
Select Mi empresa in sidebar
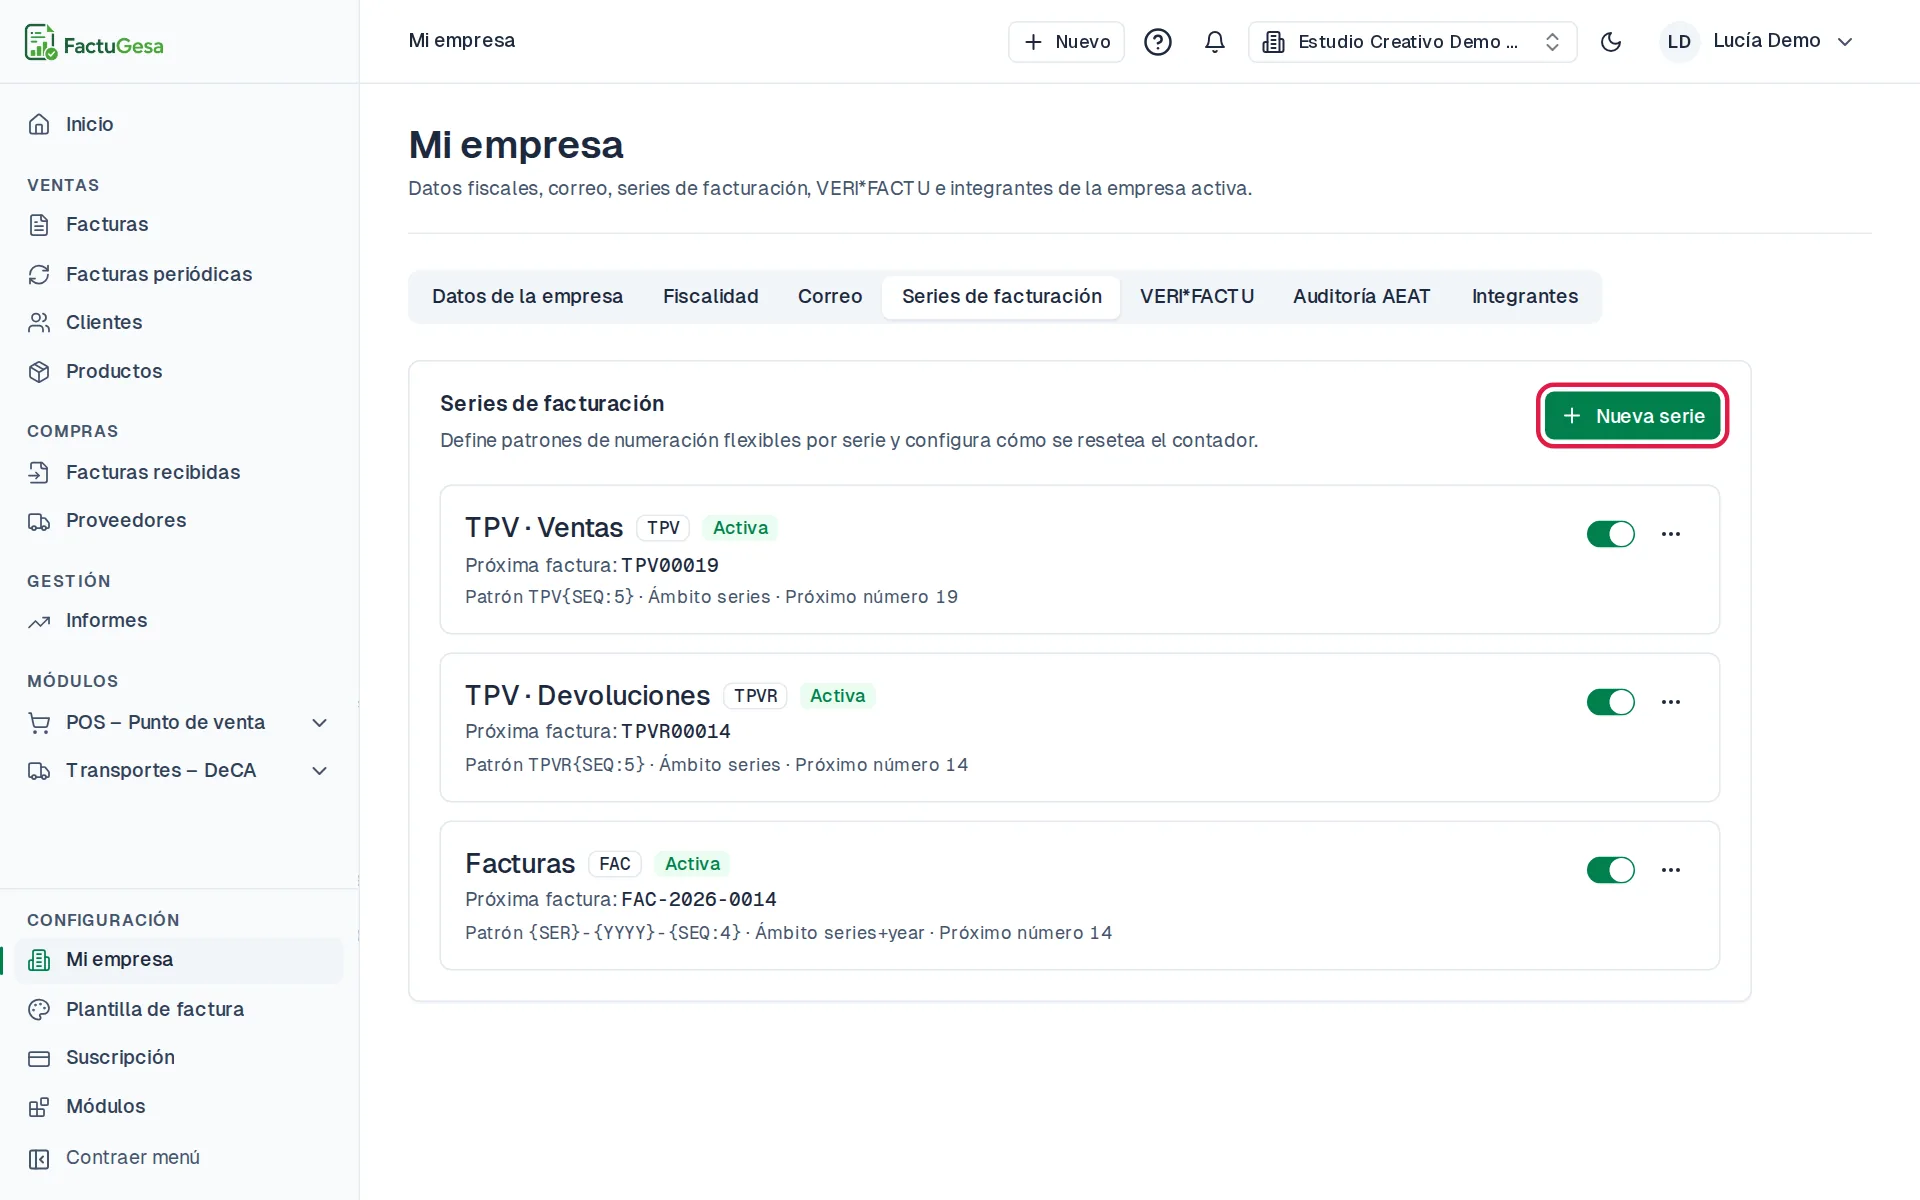[x=180, y=960]
